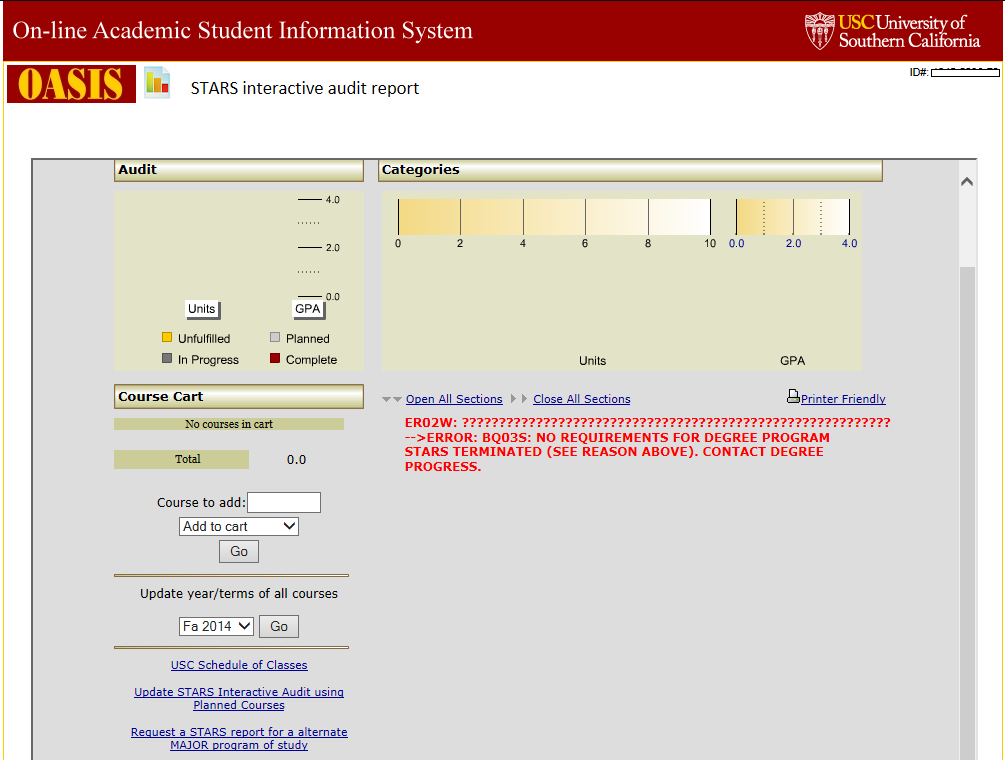This screenshot has width=1005, height=760.
Task: Click the gray In Progress legend swatch
Action: tap(167, 358)
